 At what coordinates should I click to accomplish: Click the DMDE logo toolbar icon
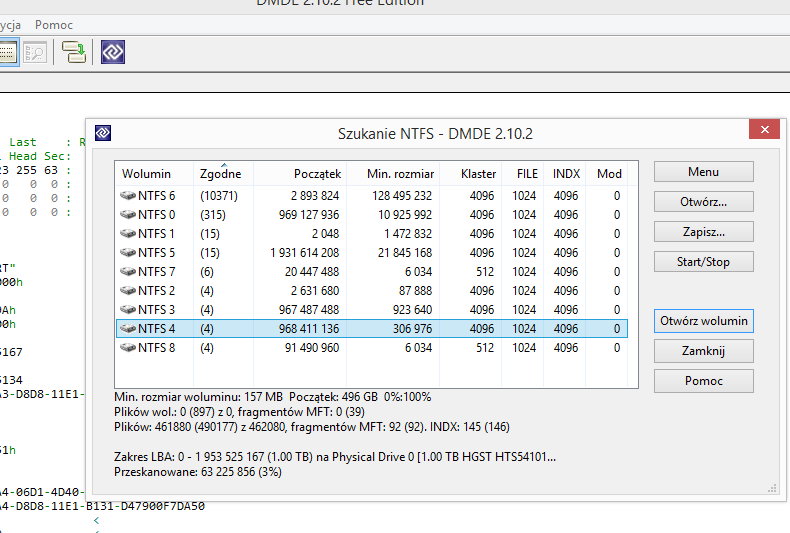click(112, 52)
